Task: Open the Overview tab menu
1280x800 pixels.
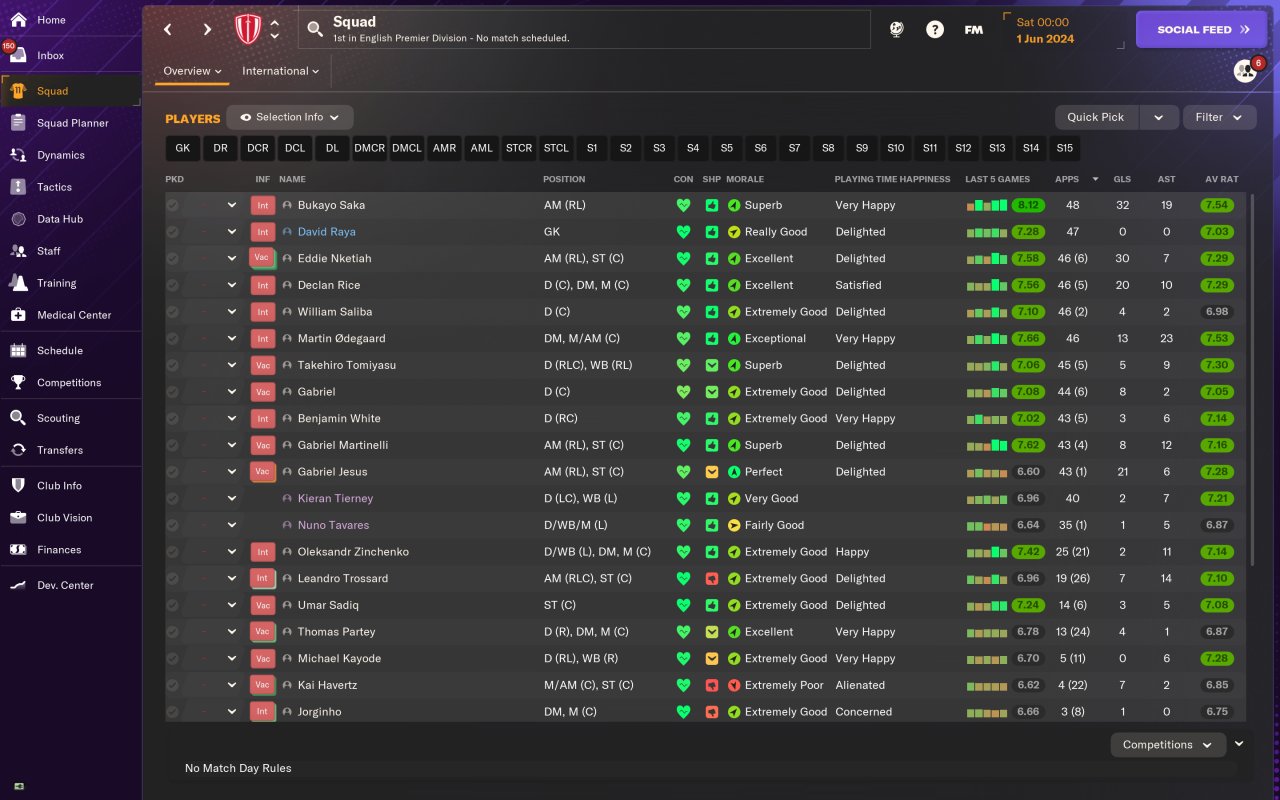Action: pos(193,71)
